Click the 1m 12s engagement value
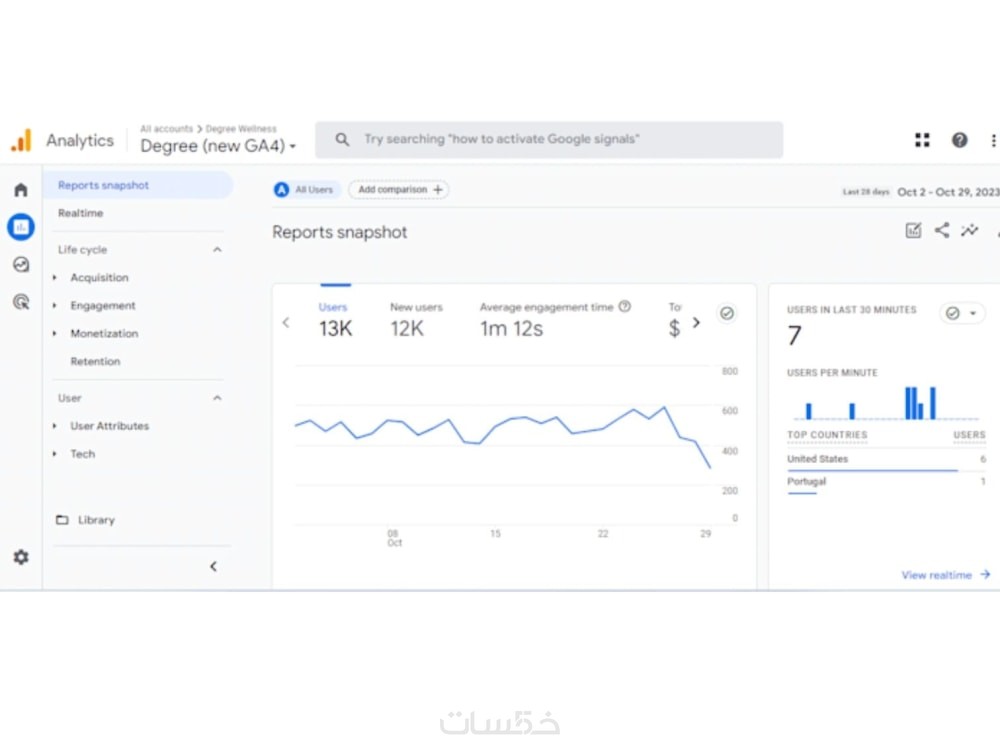Viewport: 1000px width, 750px height. click(x=511, y=328)
